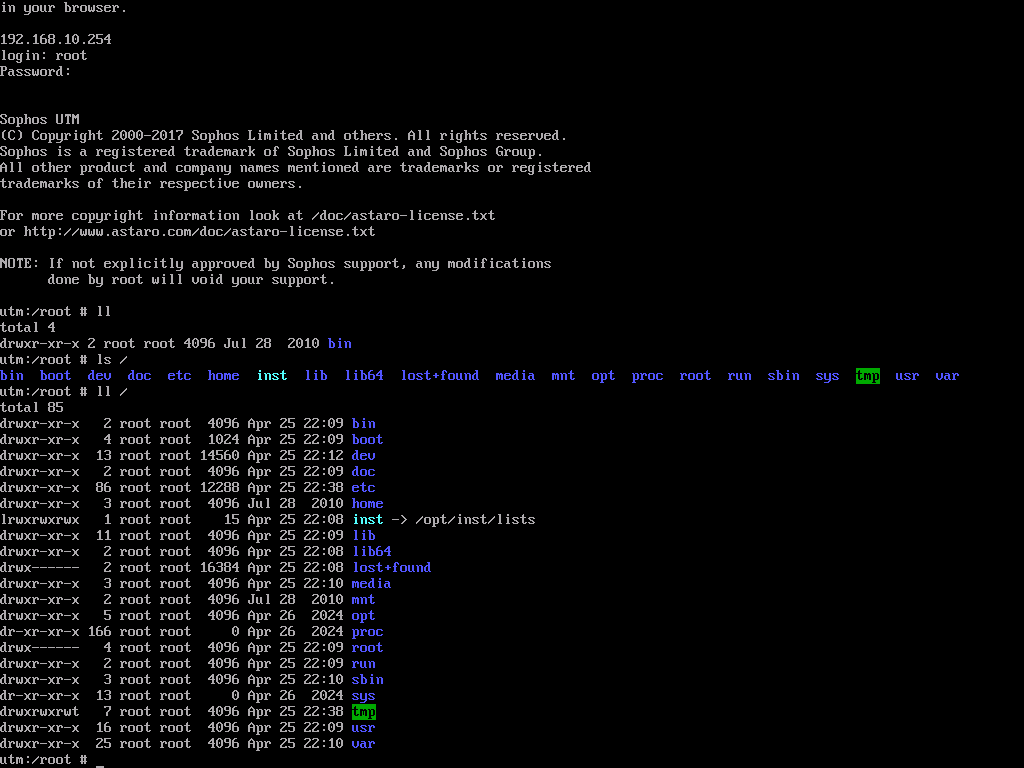Click 'run' in the one-line ls output
Image resolution: width=1024 pixels, height=768 pixels.
click(x=739, y=376)
